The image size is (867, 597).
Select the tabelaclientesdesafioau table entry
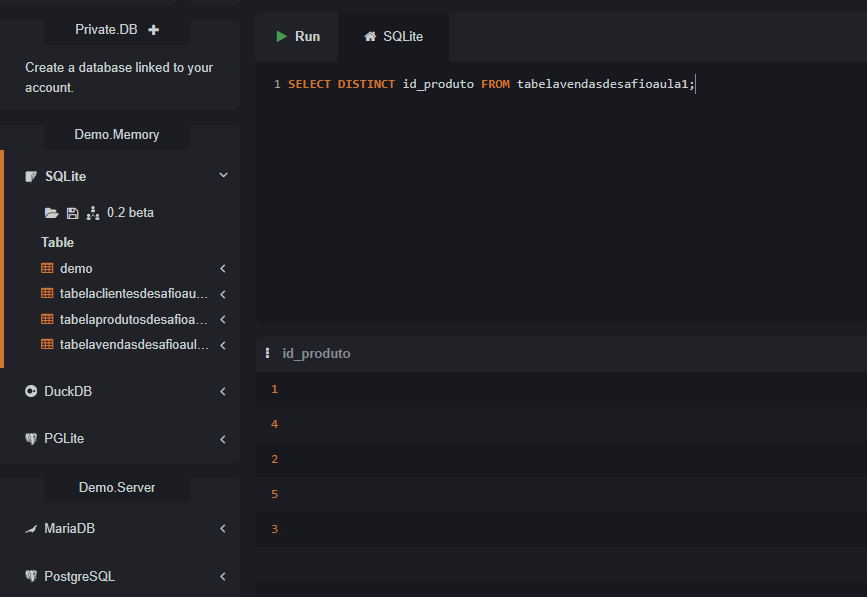point(134,294)
